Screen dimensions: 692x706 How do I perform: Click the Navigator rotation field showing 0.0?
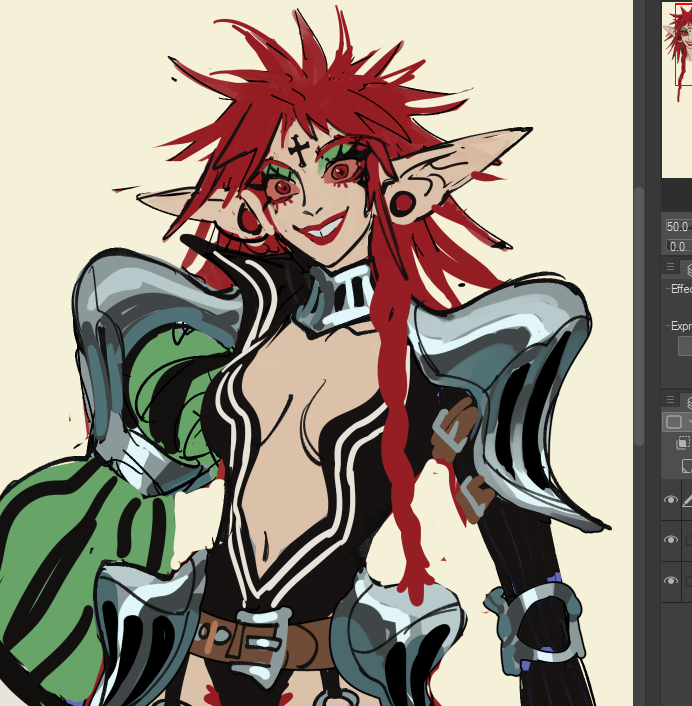678,246
